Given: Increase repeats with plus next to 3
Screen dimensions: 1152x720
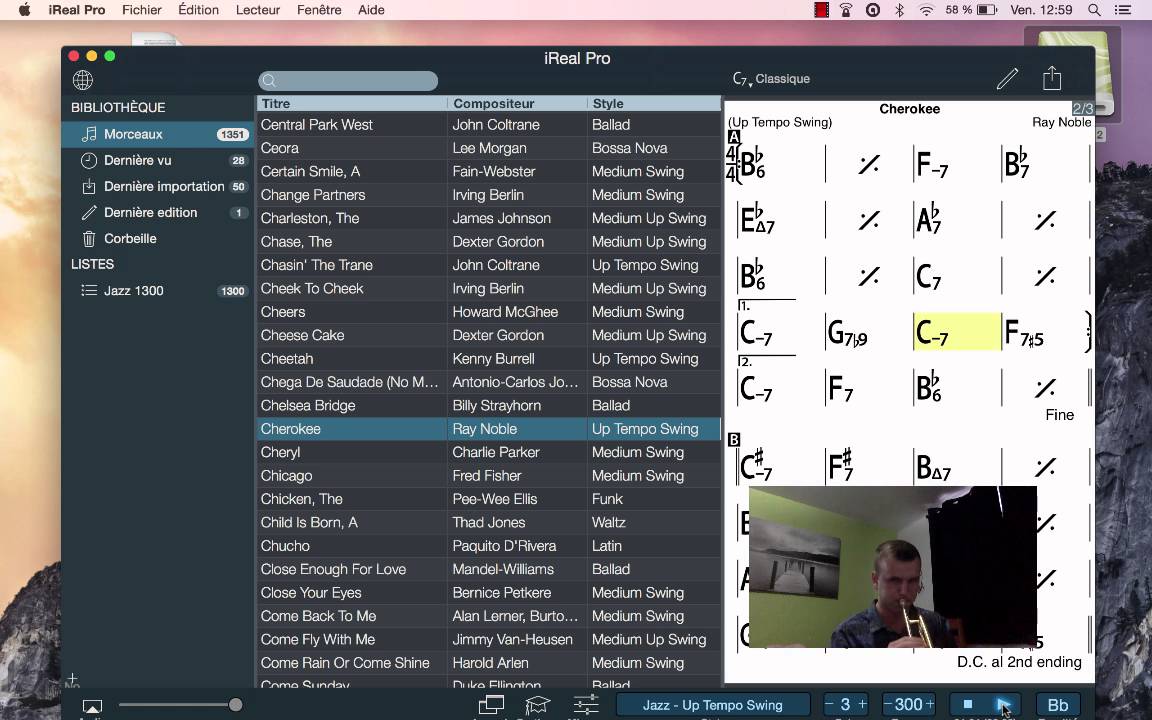Looking at the screenshot, I should click(863, 704).
